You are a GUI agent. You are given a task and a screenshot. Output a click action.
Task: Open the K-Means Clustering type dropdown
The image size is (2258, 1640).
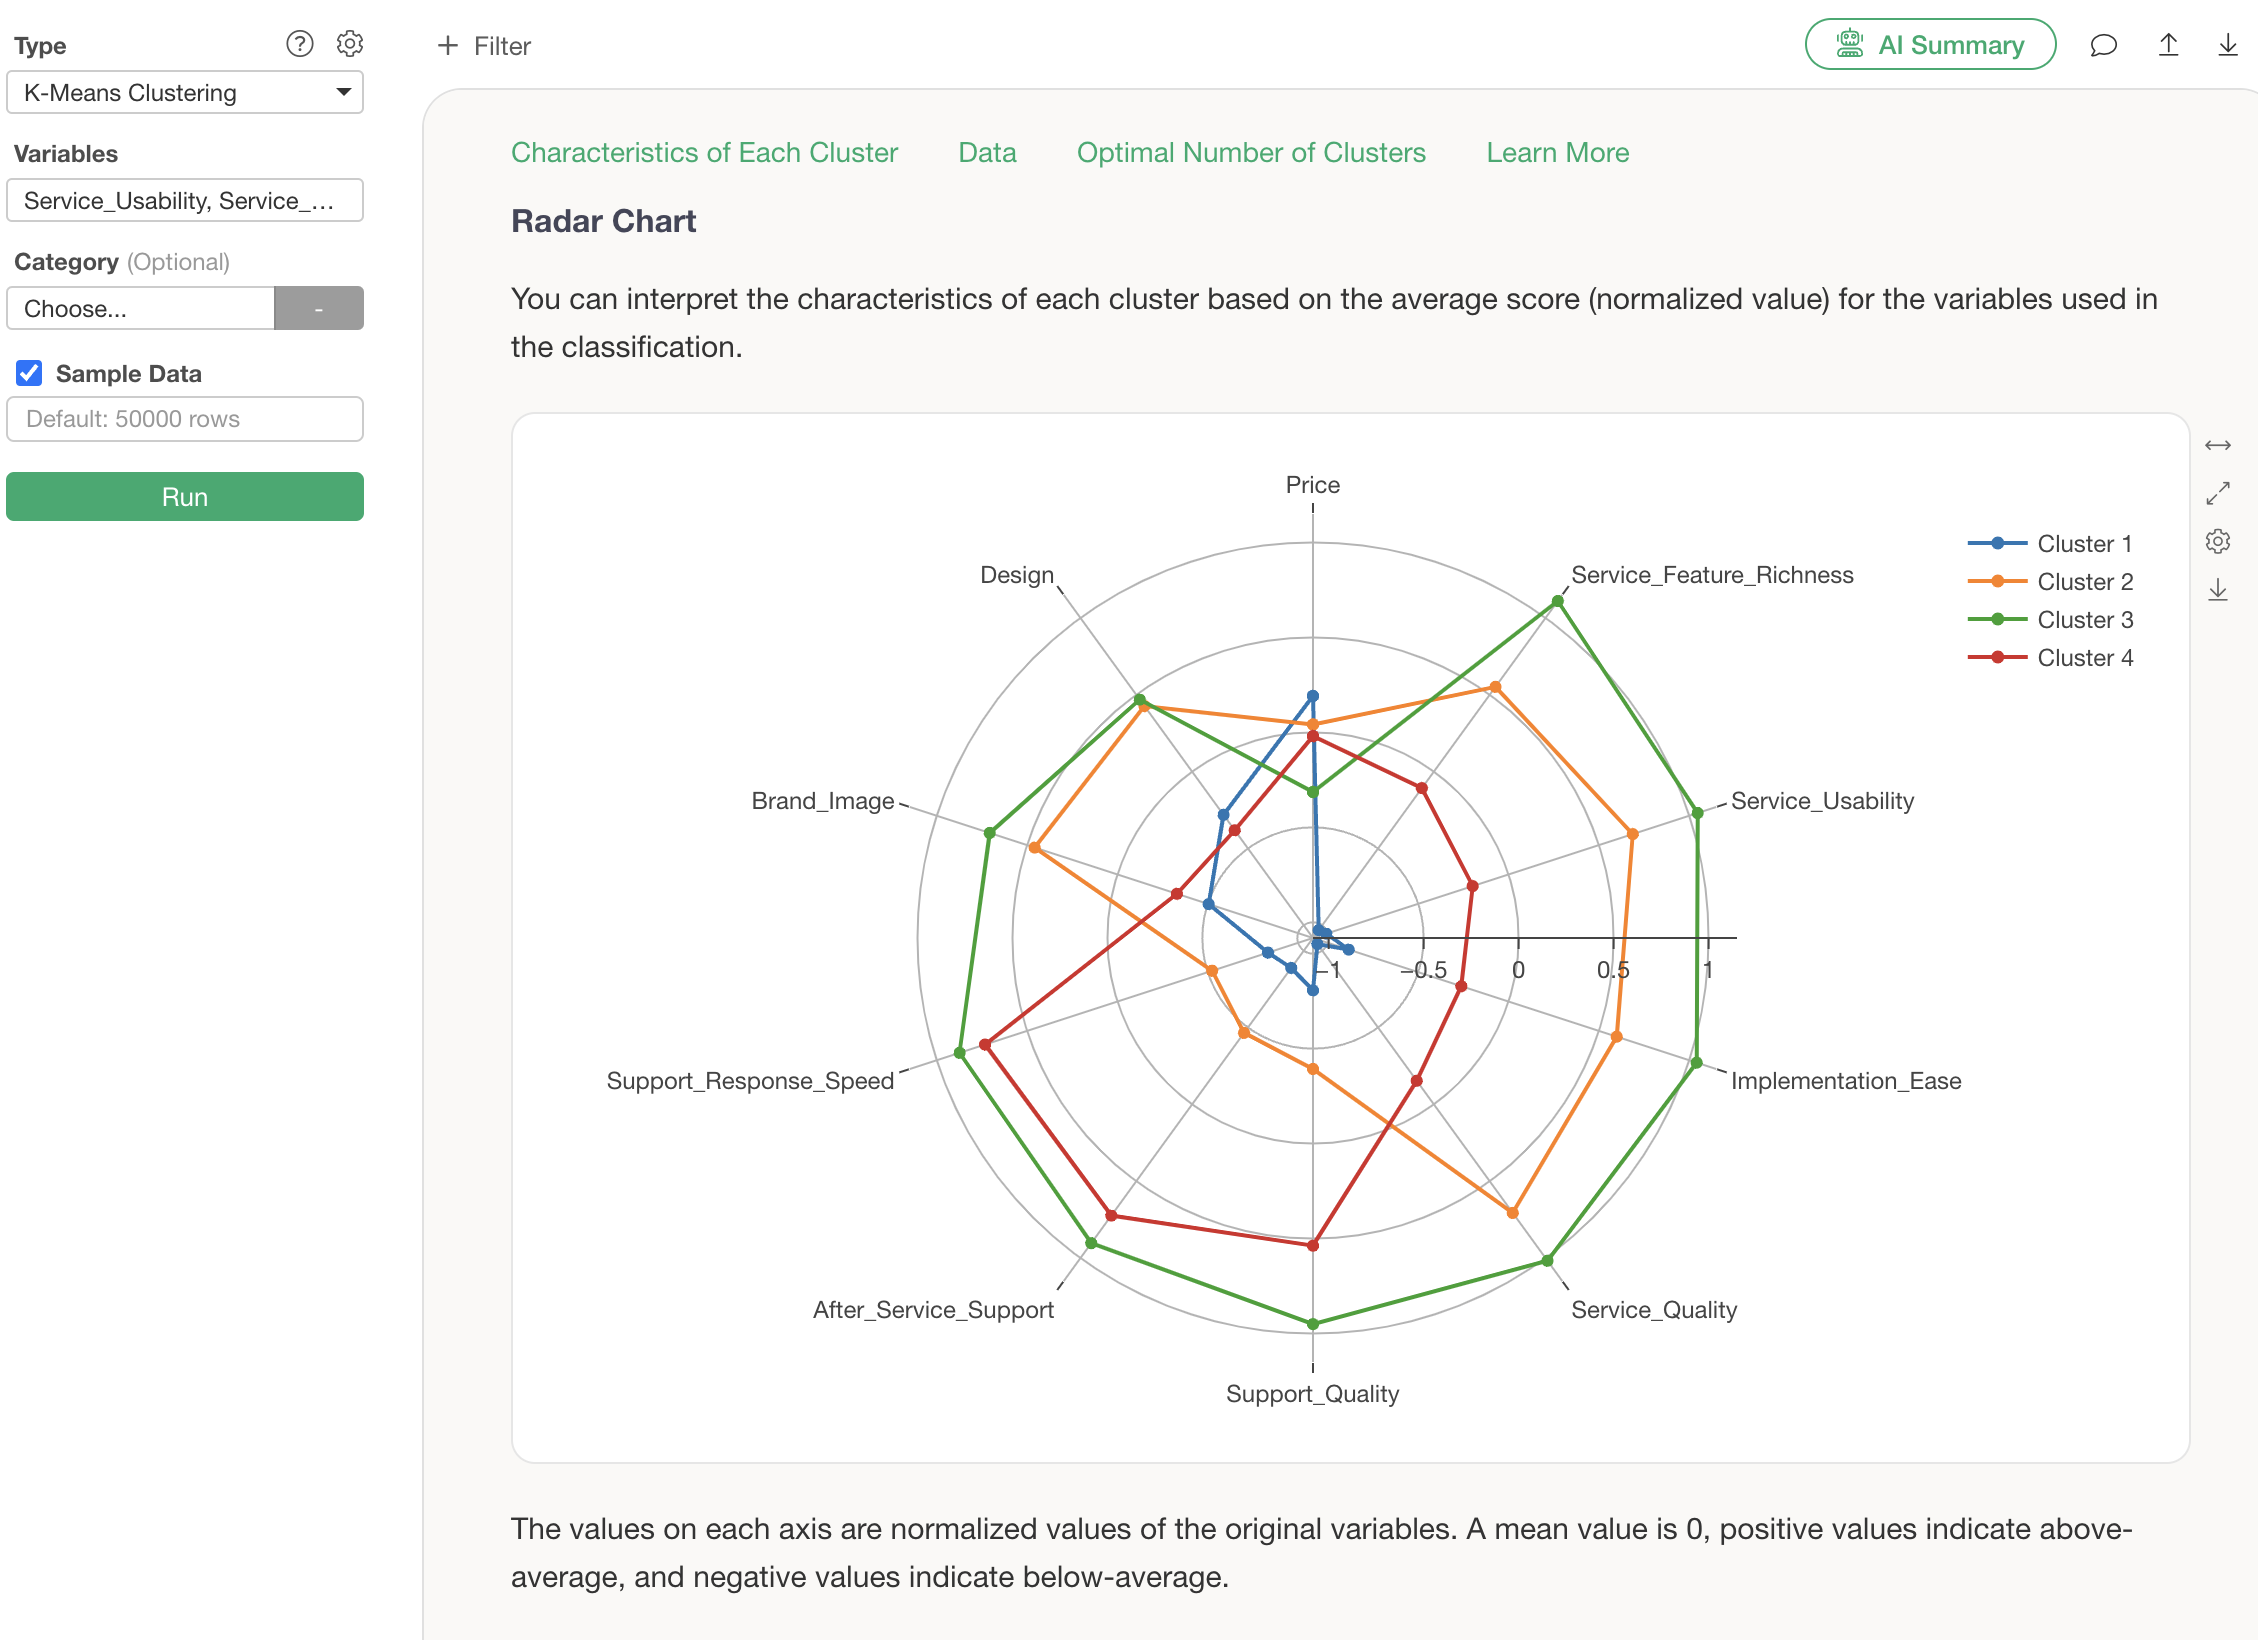(x=185, y=93)
